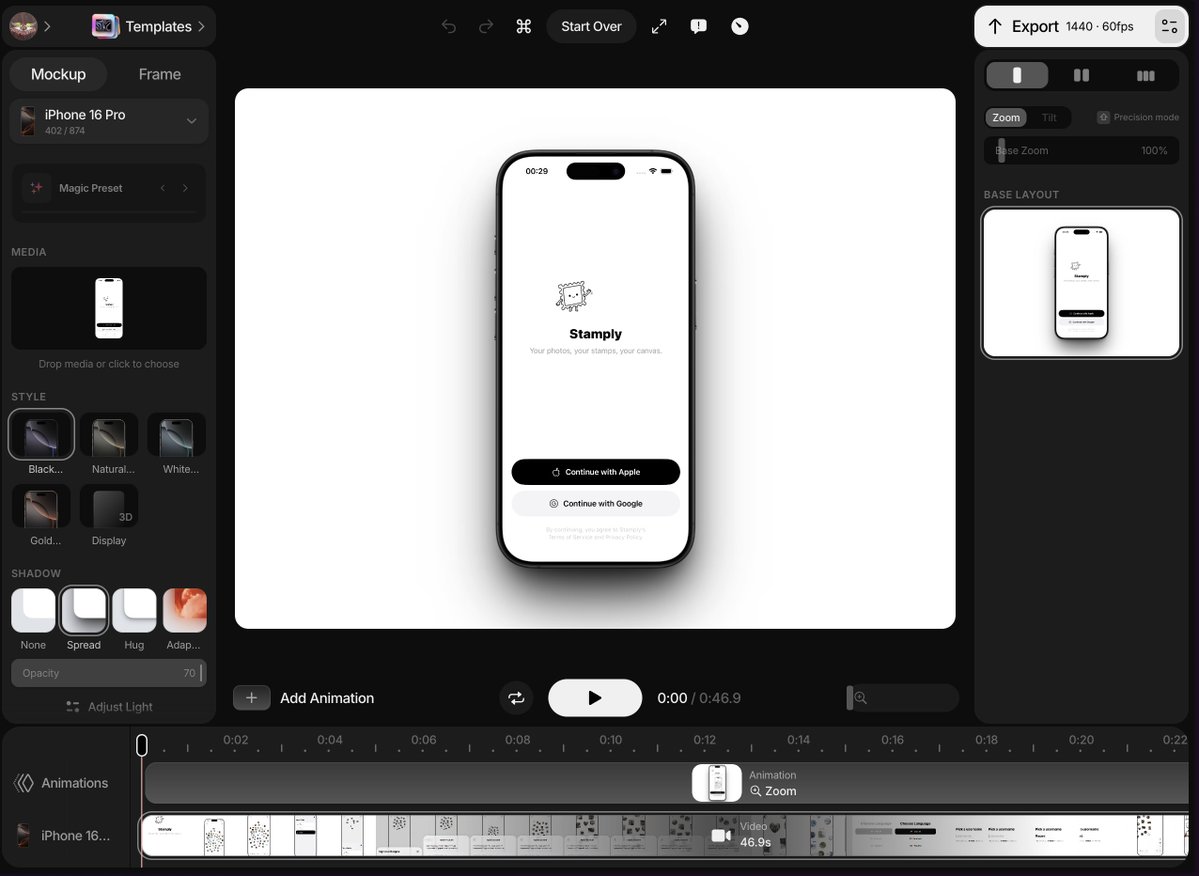This screenshot has width=1199, height=876.
Task: Adjust the shadow Opacity slider
Action: [x=109, y=673]
